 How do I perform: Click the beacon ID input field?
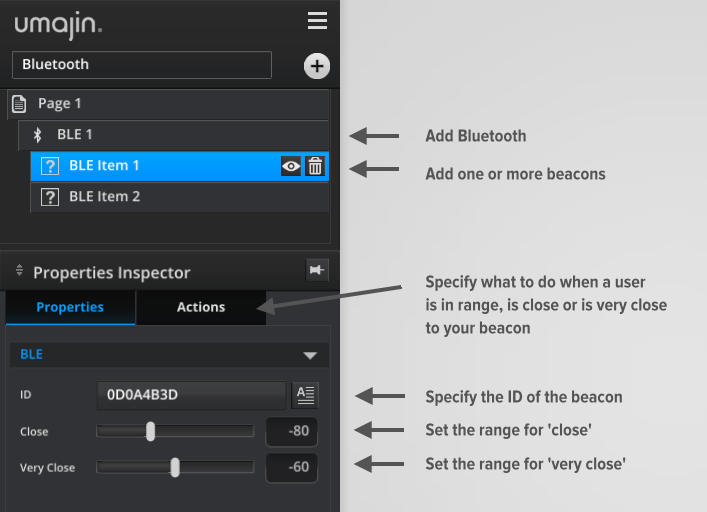pyautogui.click(x=192, y=395)
